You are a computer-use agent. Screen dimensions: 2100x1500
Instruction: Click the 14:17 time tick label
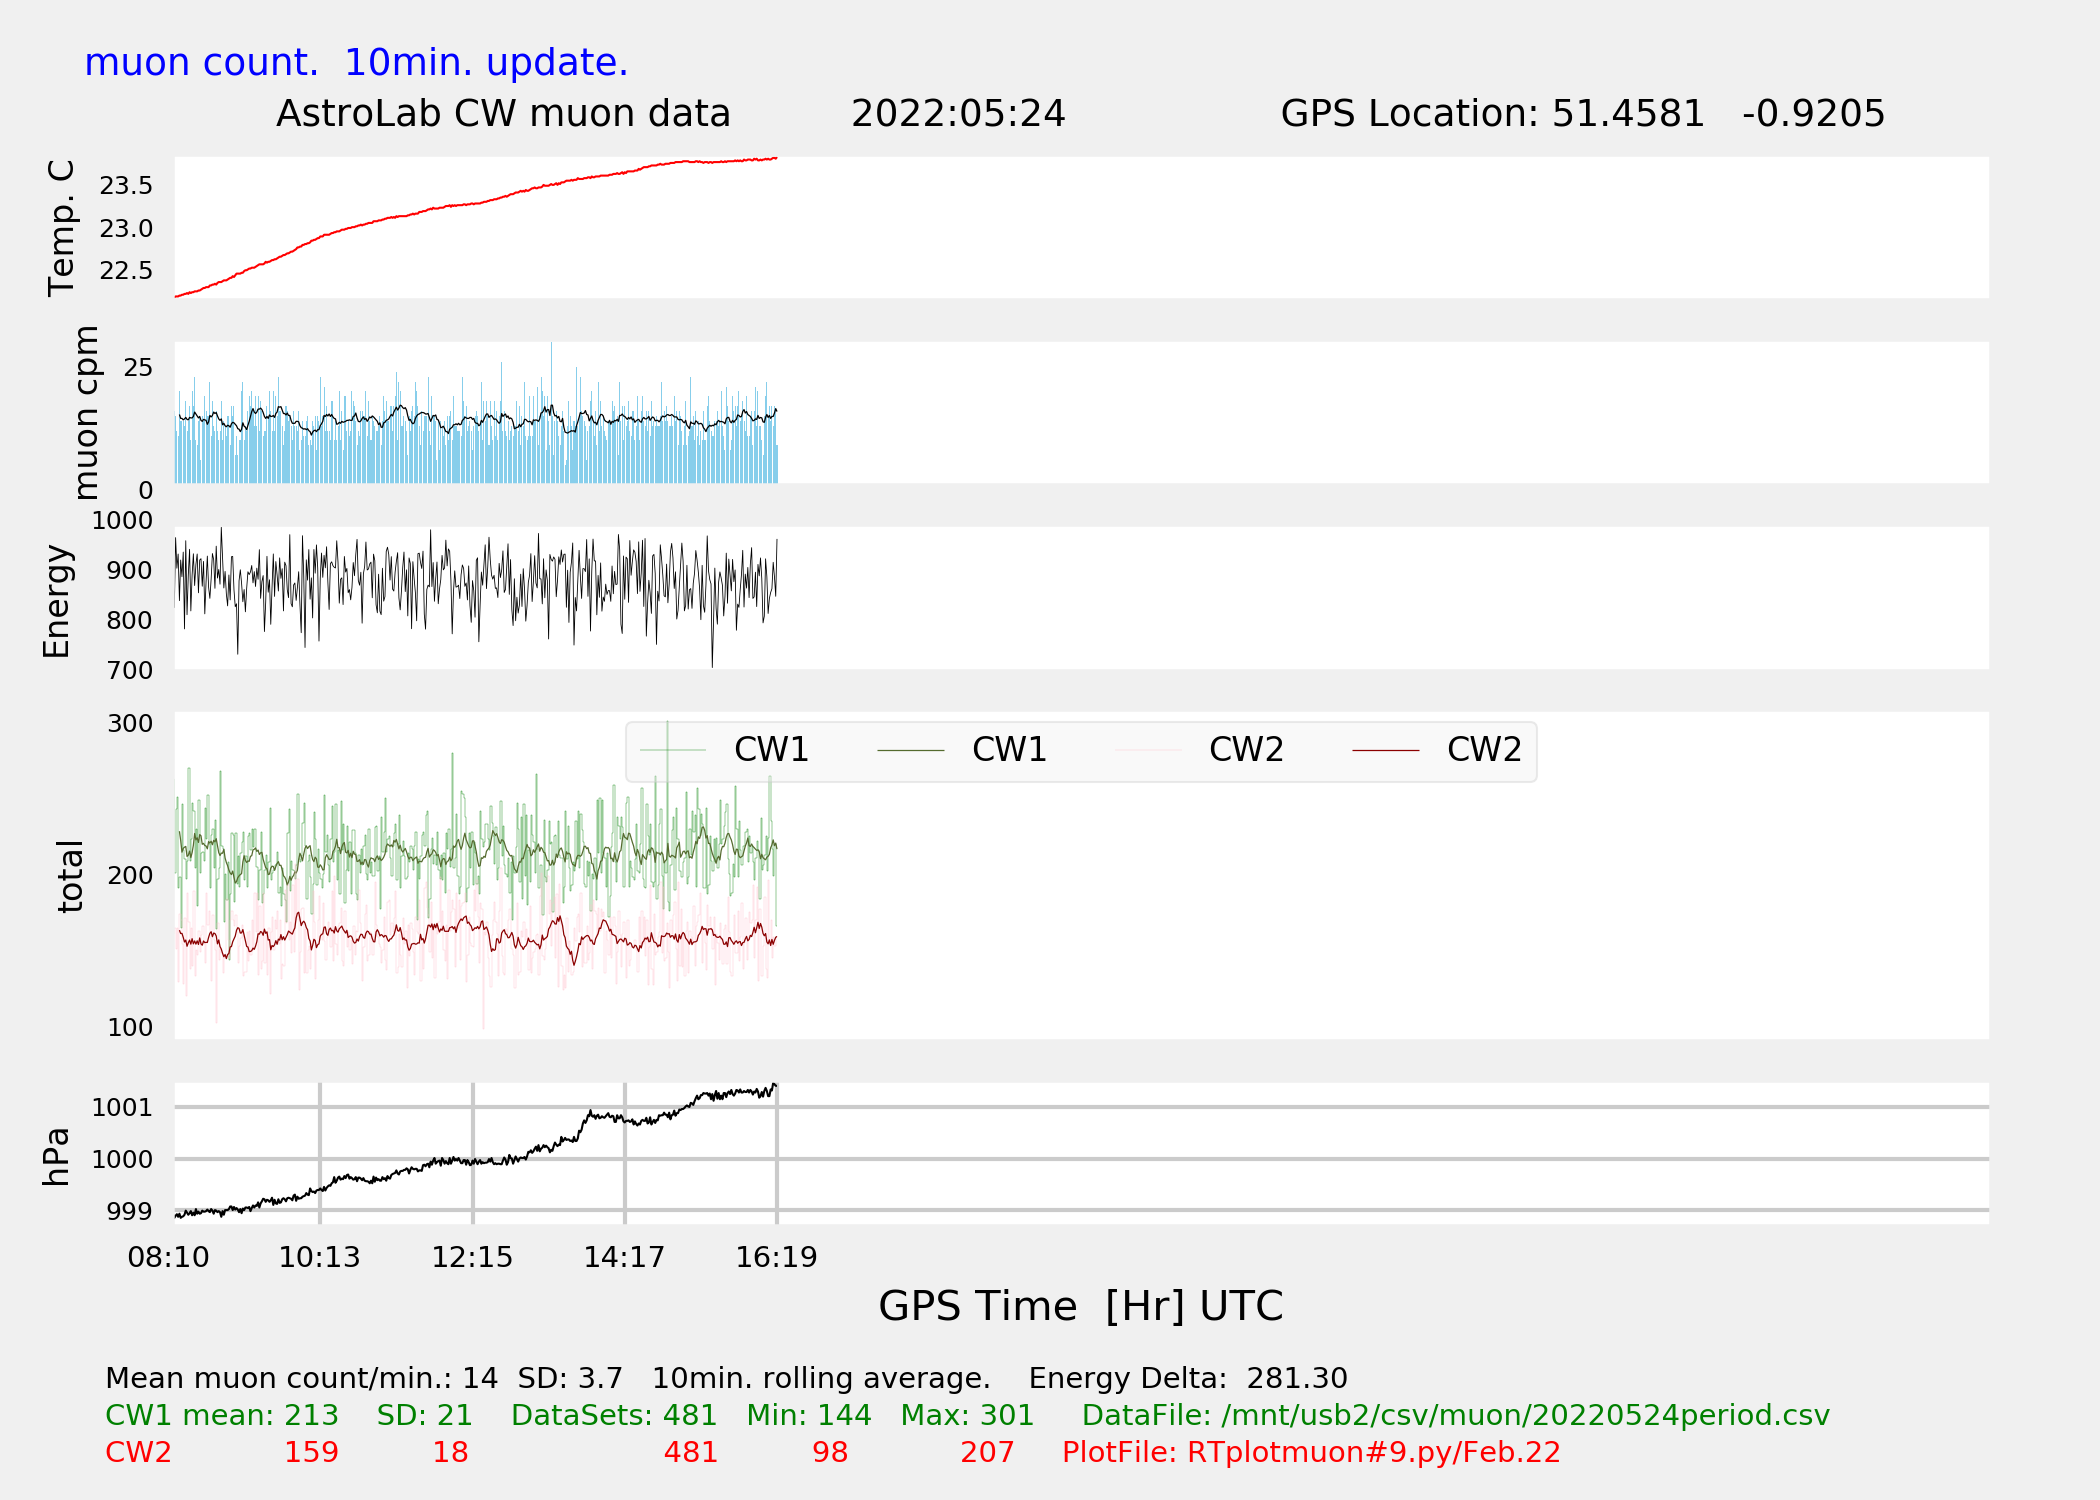[624, 1258]
